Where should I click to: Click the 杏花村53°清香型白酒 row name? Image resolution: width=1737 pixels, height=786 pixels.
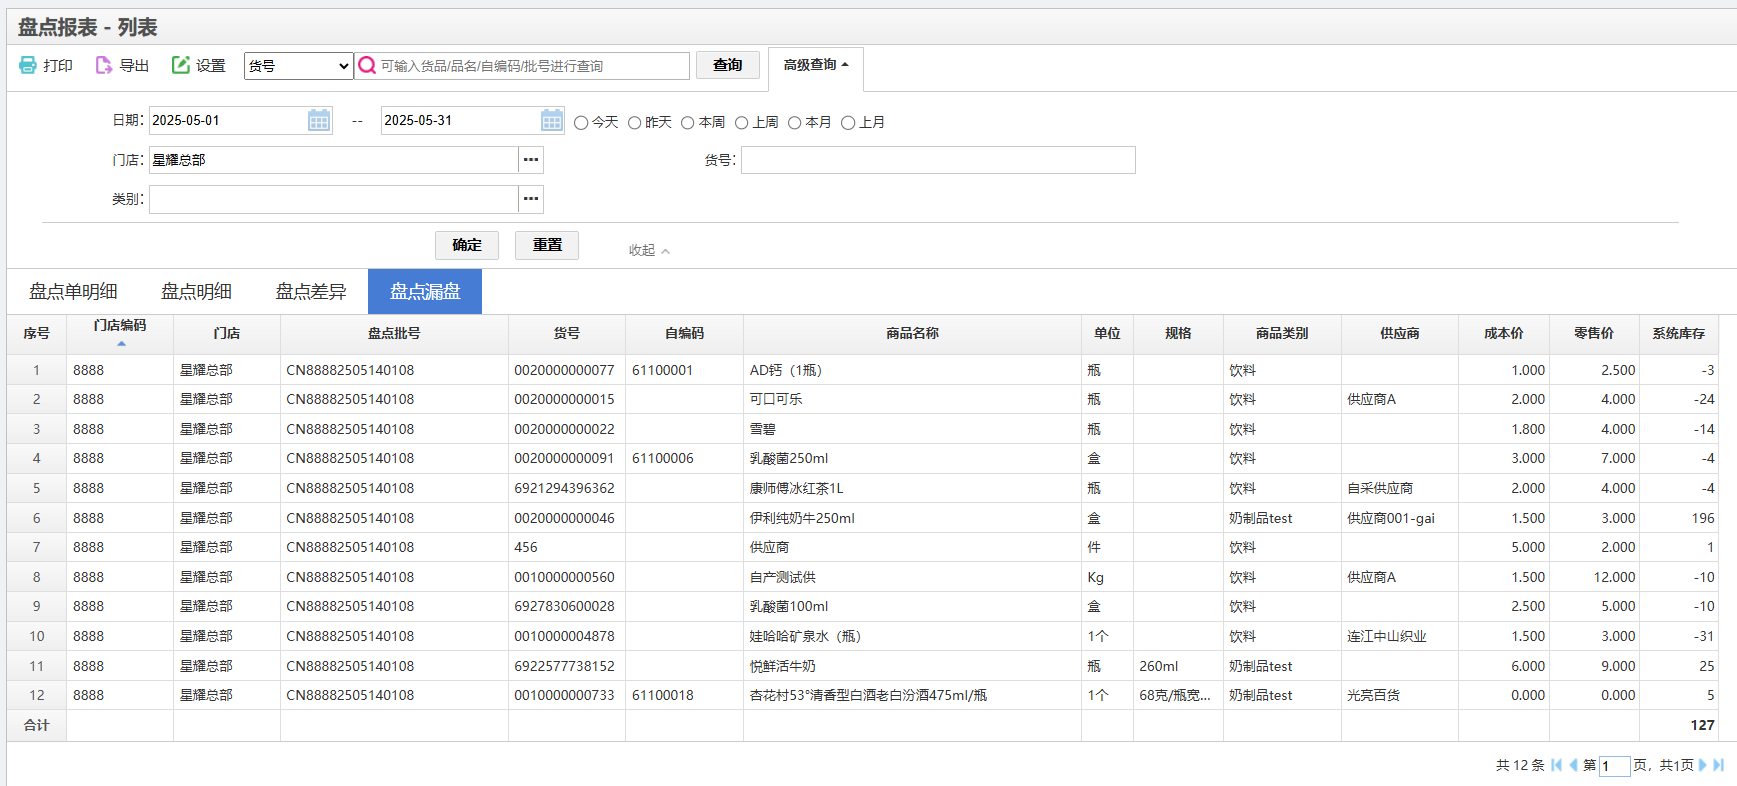(x=868, y=695)
